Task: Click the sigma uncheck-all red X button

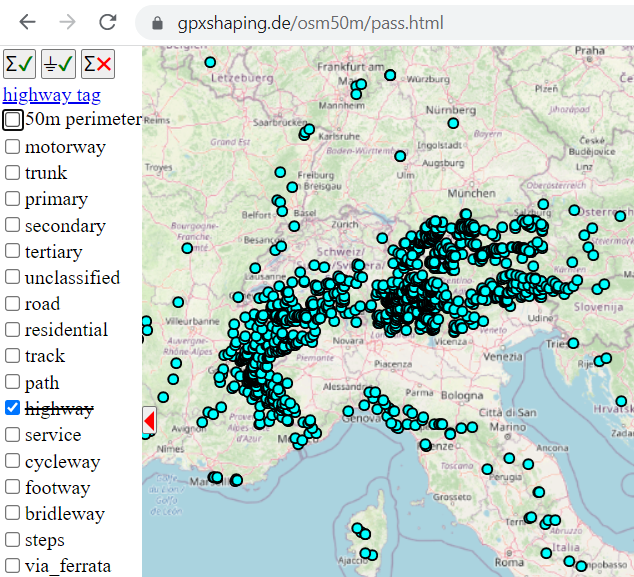Action: point(98,64)
